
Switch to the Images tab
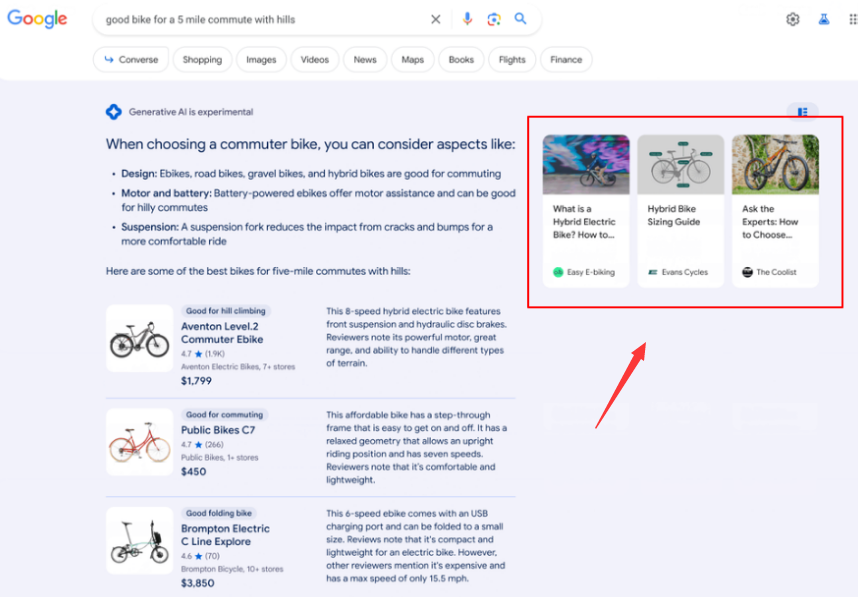point(261,60)
